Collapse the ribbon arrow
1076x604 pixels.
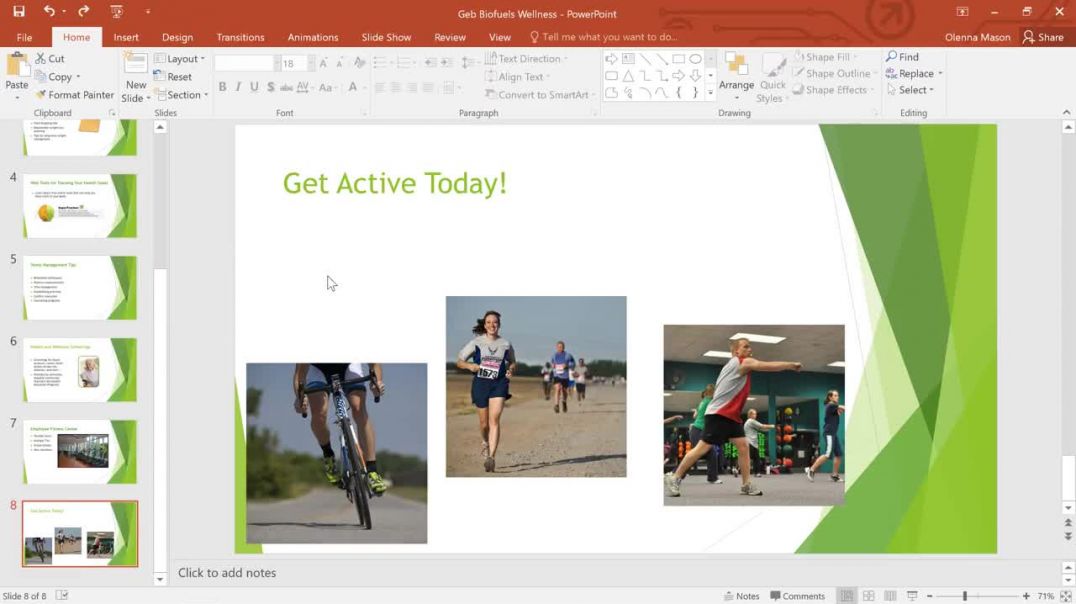coord(1066,112)
